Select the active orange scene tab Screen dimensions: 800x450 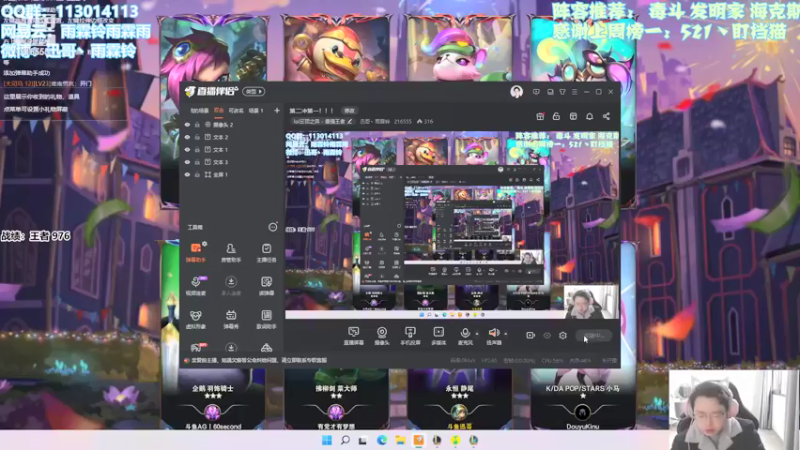(219, 111)
